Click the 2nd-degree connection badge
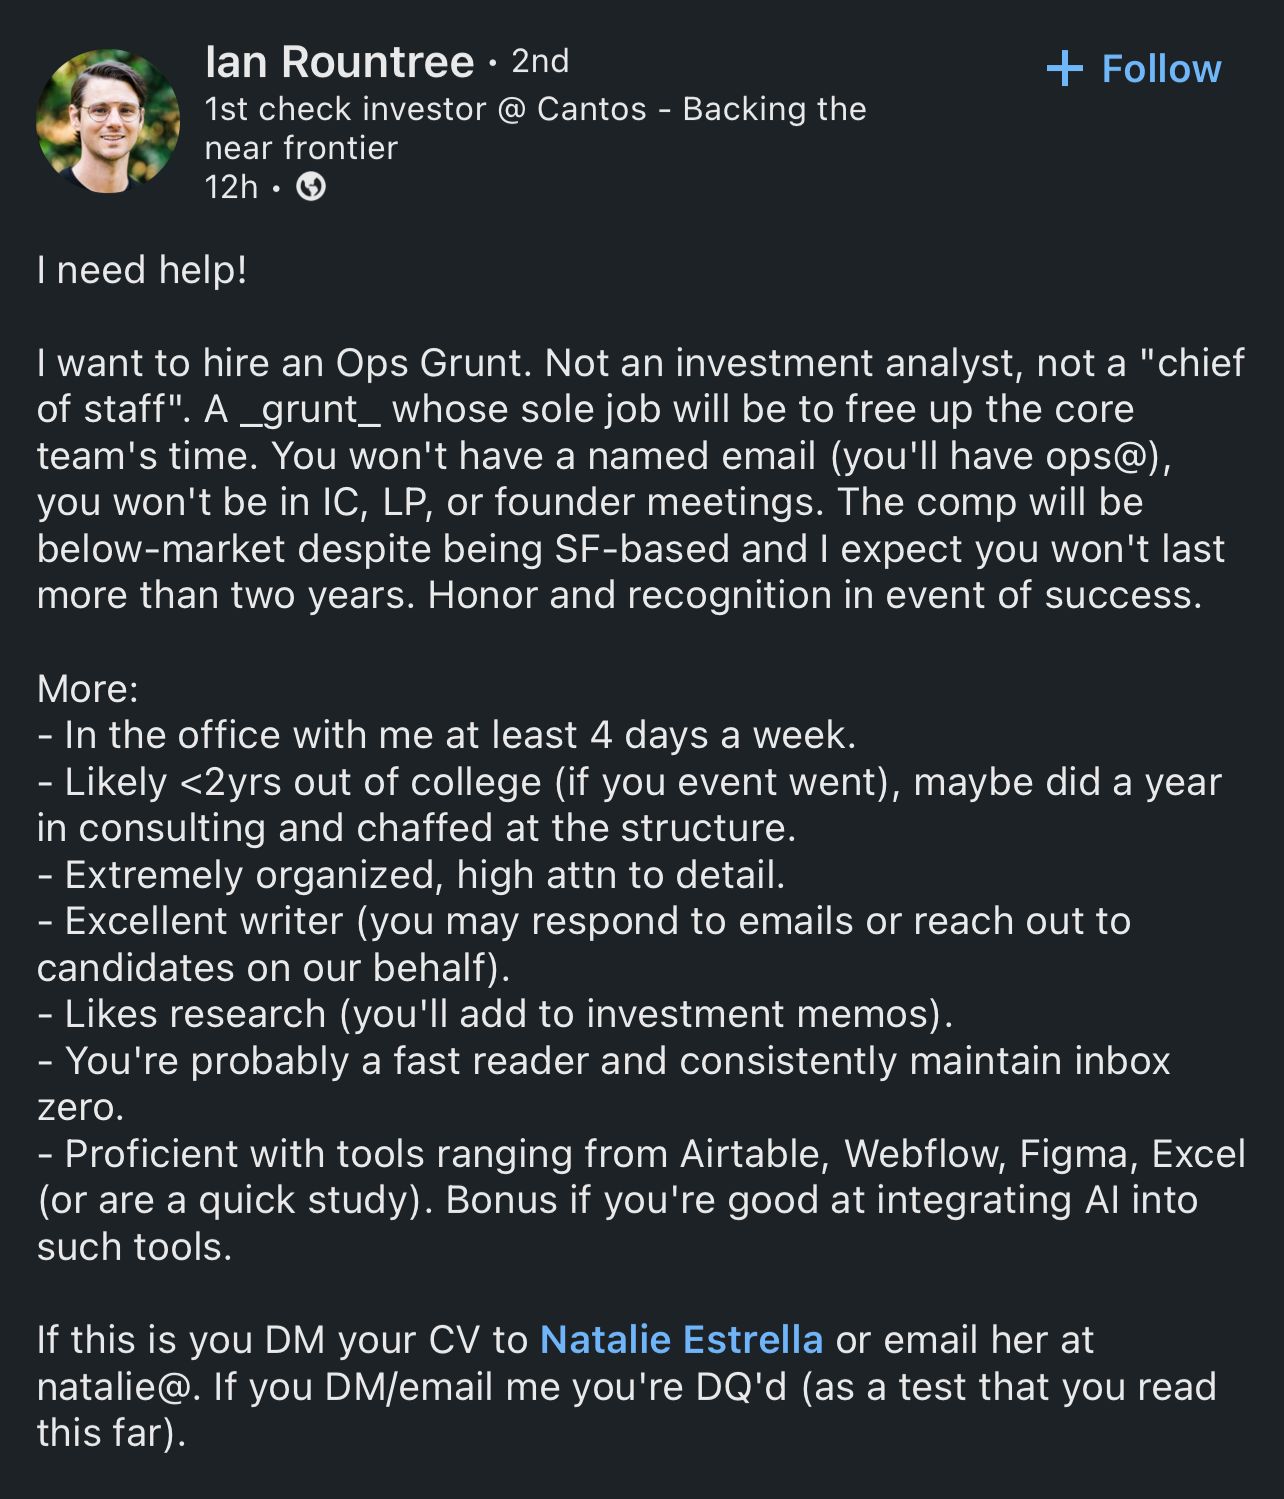Screen dimensions: 1284x1499 (540, 62)
